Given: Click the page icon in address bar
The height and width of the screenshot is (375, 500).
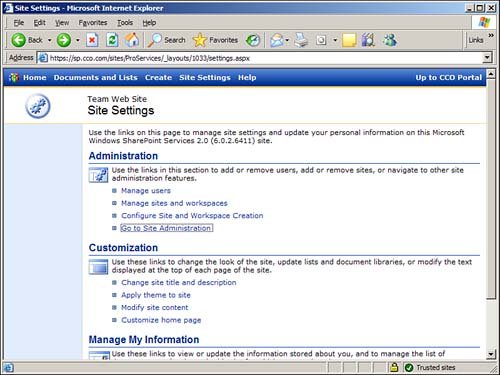Looking at the screenshot, I should (43, 58).
